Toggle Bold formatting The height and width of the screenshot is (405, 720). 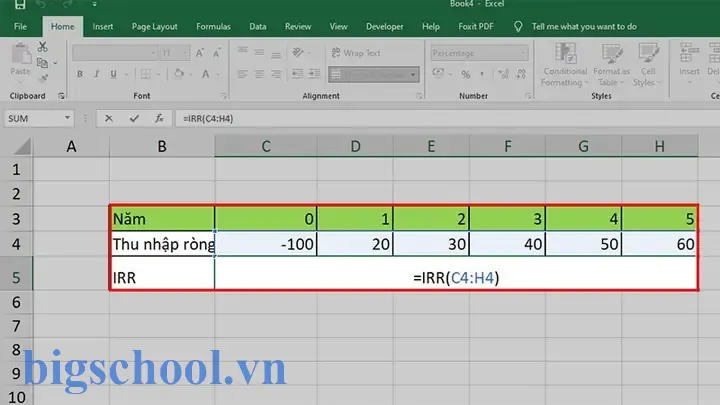click(x=80, y=74)
